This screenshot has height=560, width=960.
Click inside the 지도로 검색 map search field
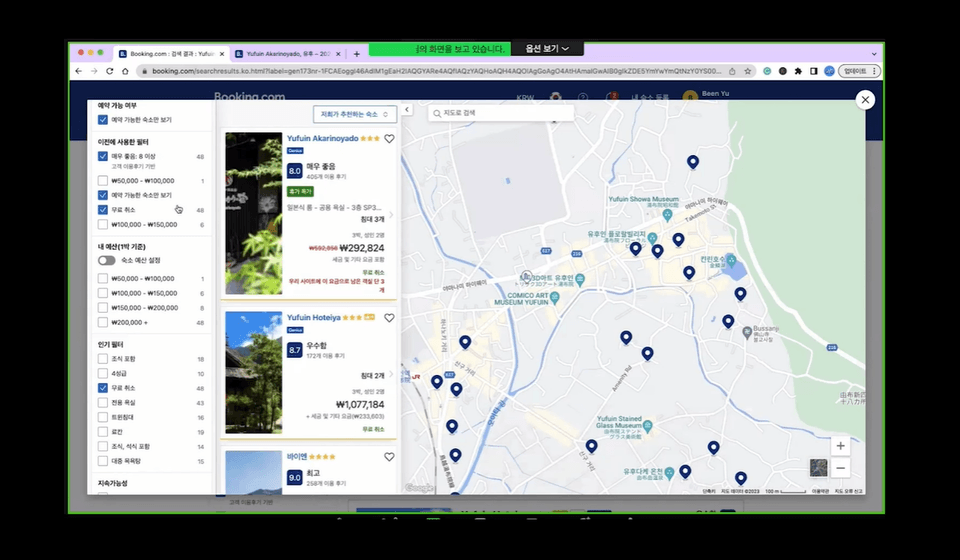pyautogui.click(x=501, y=113)
